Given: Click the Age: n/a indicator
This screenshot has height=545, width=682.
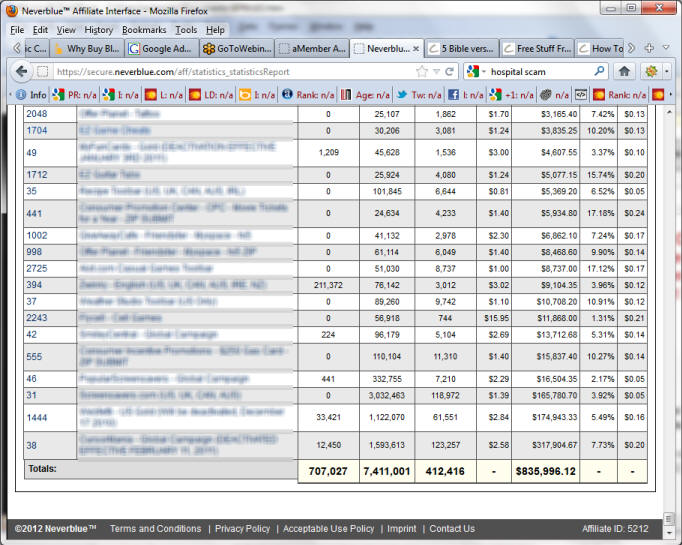Looking at the screenshot, I should click(365, 95).
